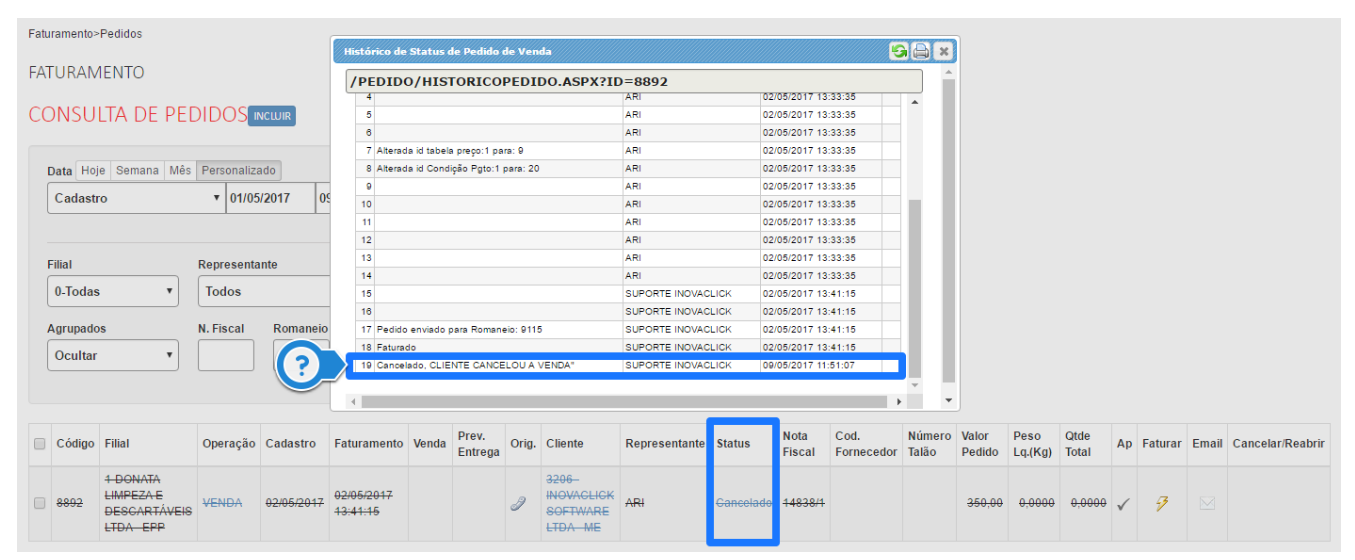Viewport: 1355px width, 560px height.
Task: Click the horizontal scrollbar in history popup
Action: (x=625, y=401)
